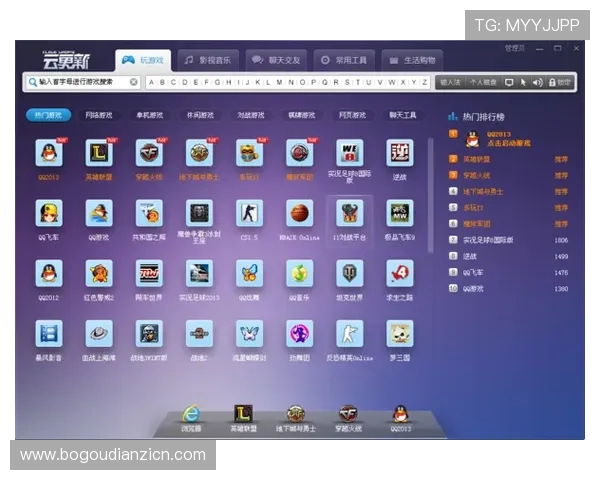600x480 pixels.
Task: Open the 管理员 menu in title bar
Action: (515, 48)
